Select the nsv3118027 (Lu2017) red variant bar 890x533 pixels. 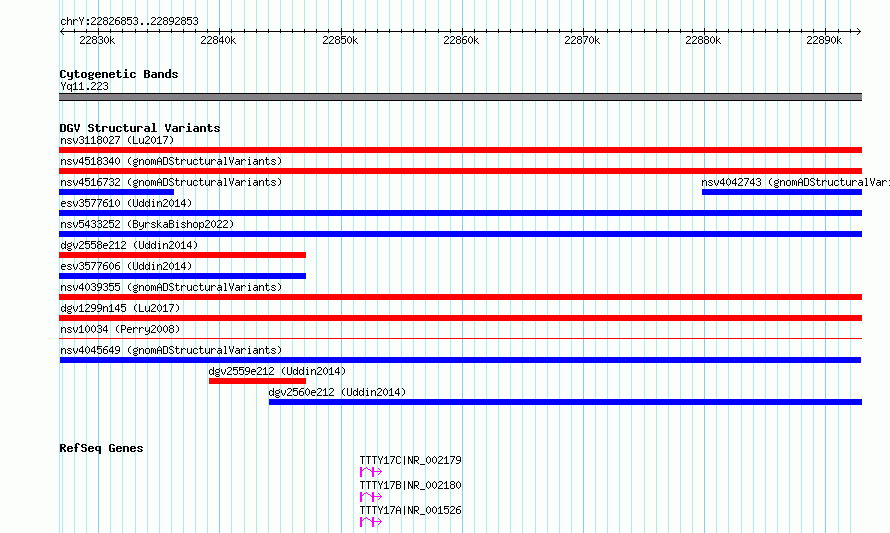pyautogui.click(x=460, y=150)
